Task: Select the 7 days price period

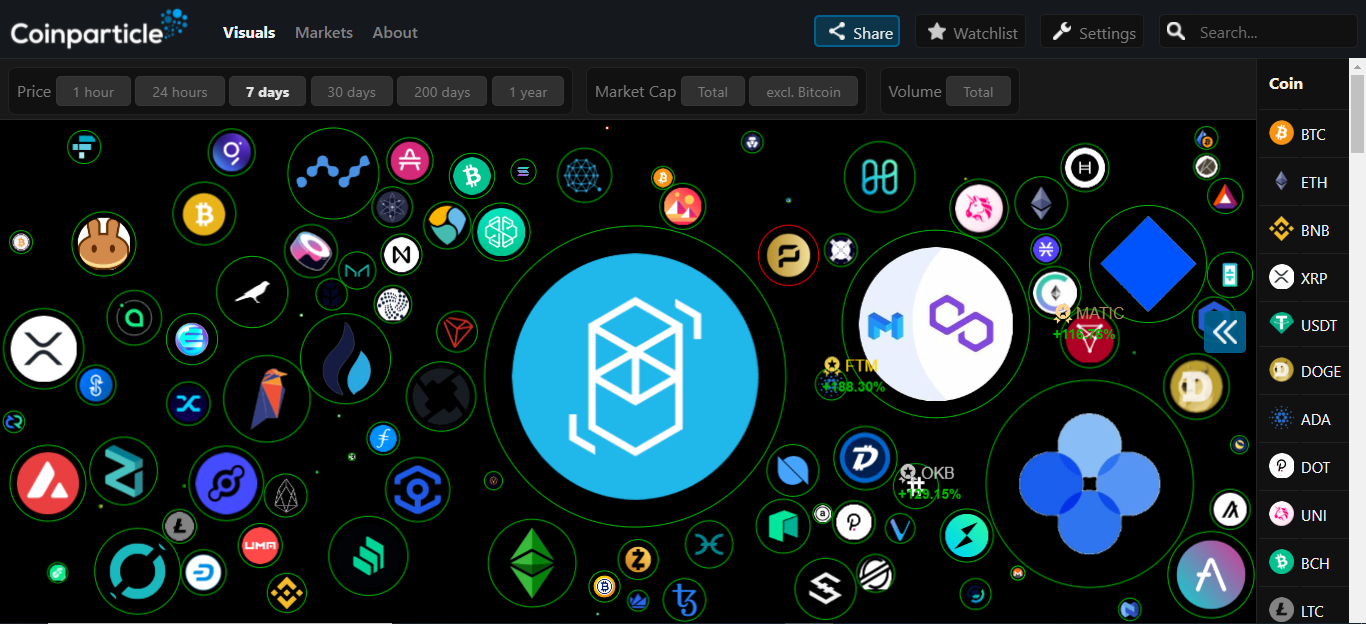Action: [x=268, y=92]
